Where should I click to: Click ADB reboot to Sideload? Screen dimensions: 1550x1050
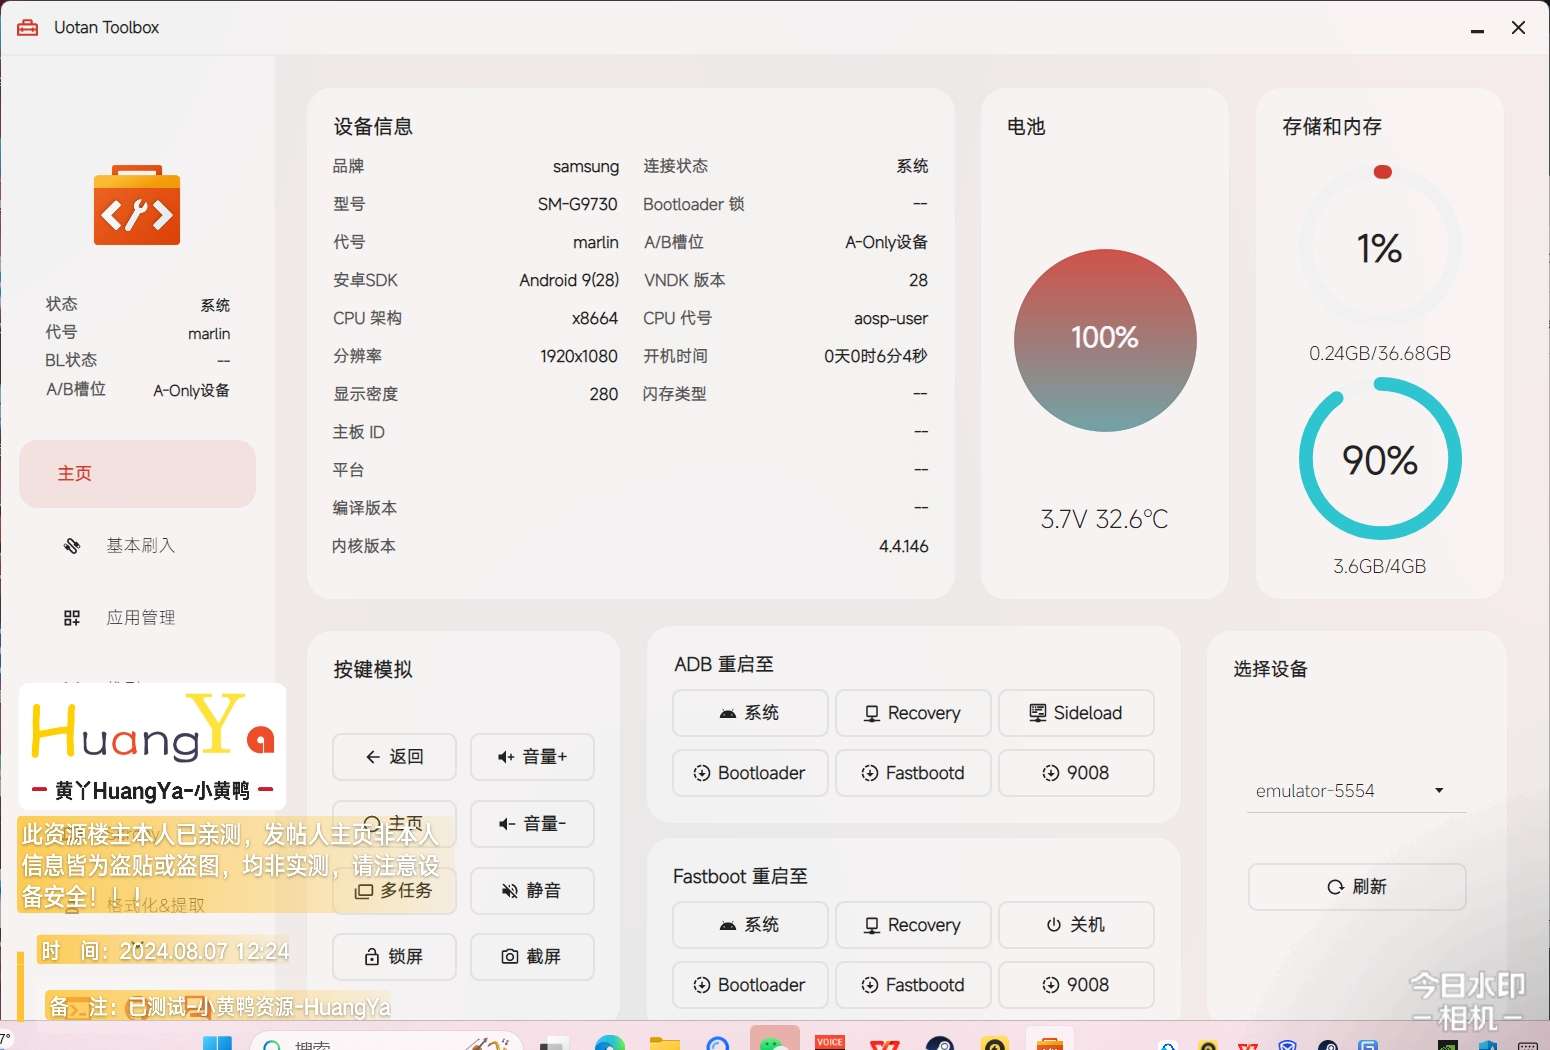pos(1076,713)
